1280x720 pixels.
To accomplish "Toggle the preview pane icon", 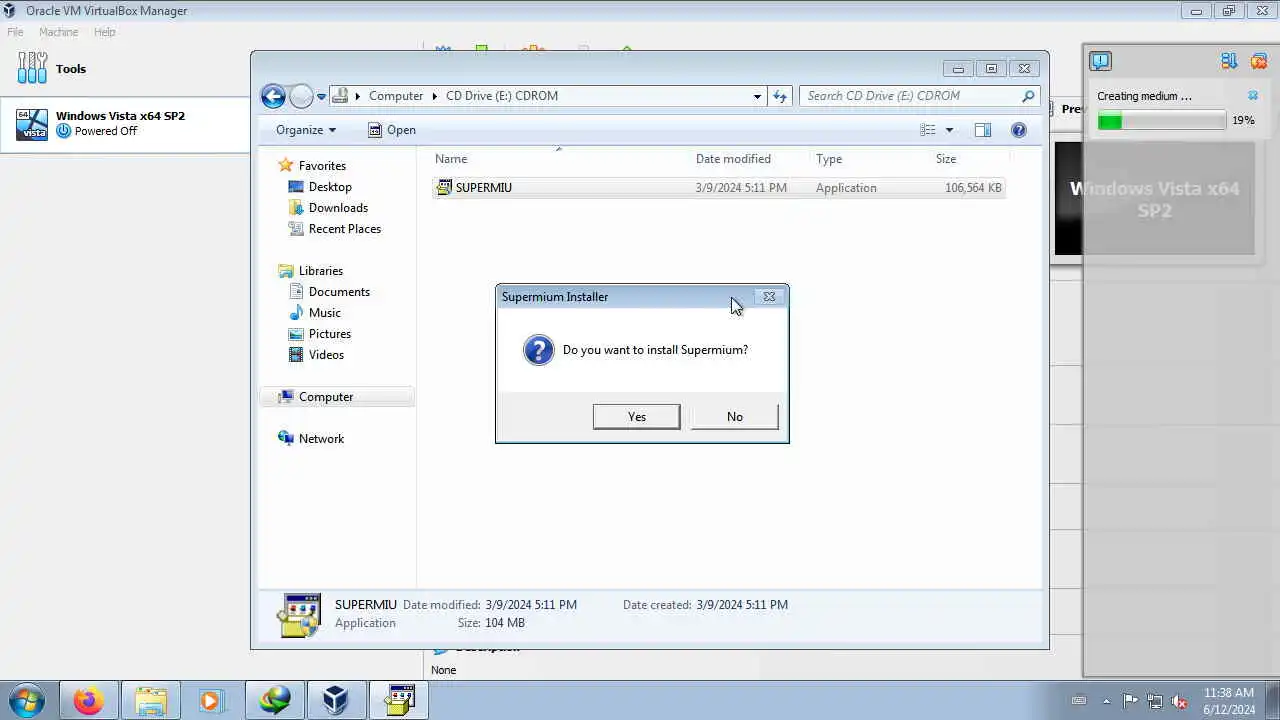I will (983, 130).
